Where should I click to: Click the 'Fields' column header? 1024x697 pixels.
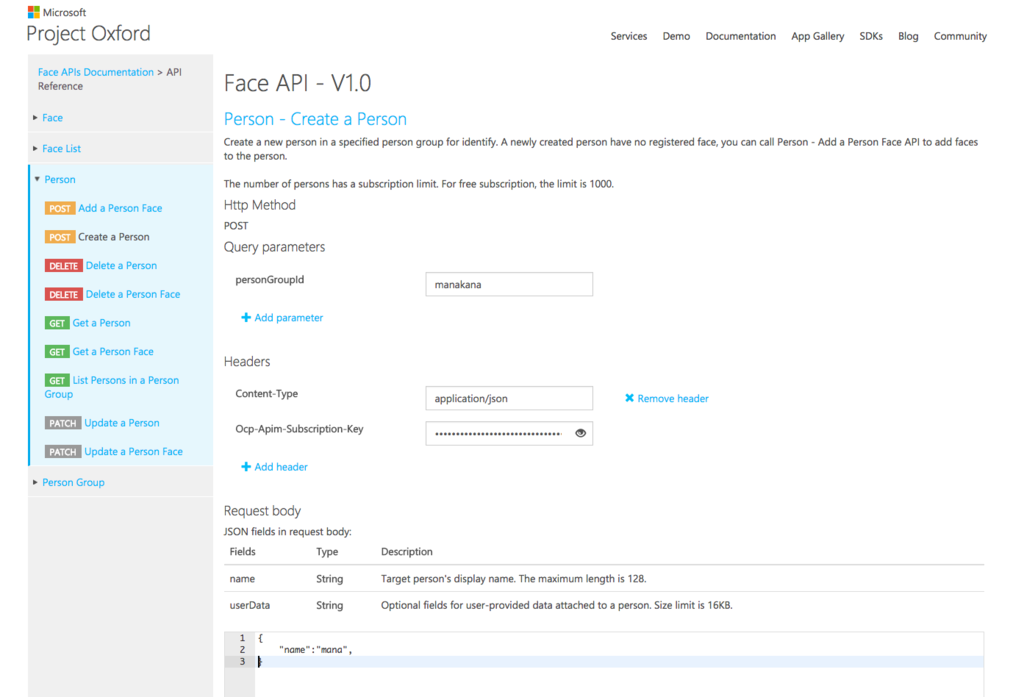tap(242, 552)
